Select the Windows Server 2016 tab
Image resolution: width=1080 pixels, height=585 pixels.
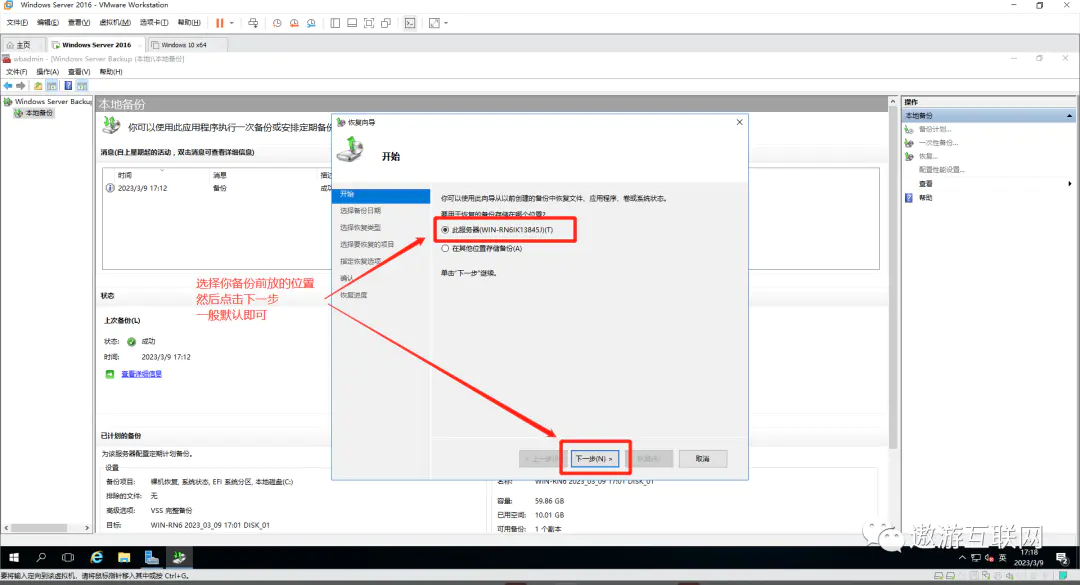point(96,45)
